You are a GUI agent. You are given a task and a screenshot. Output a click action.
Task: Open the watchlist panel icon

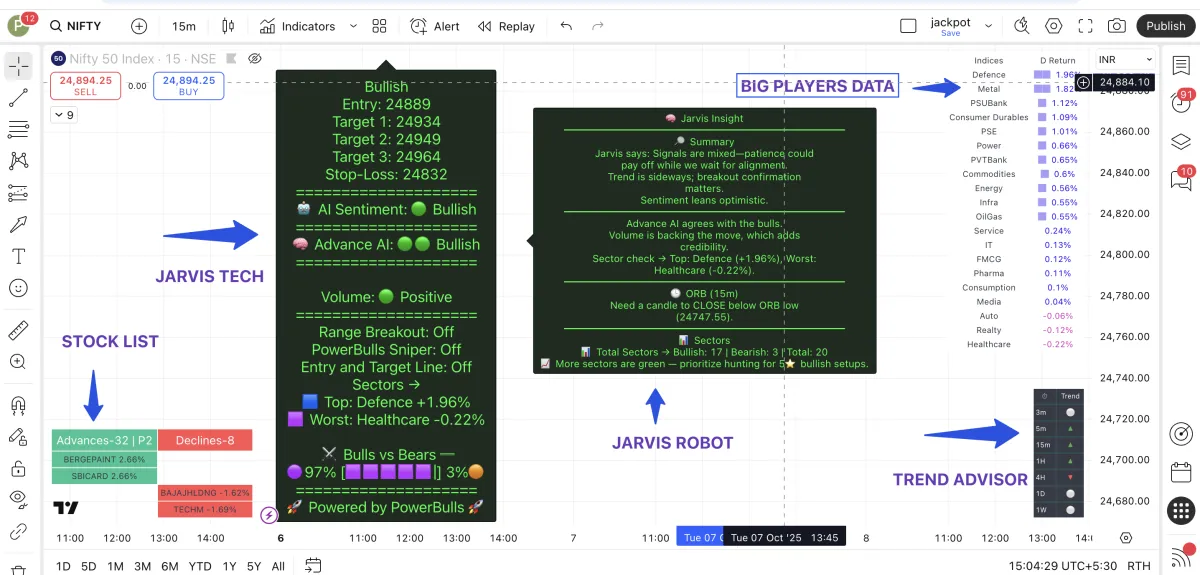(x=1181, y=66)
